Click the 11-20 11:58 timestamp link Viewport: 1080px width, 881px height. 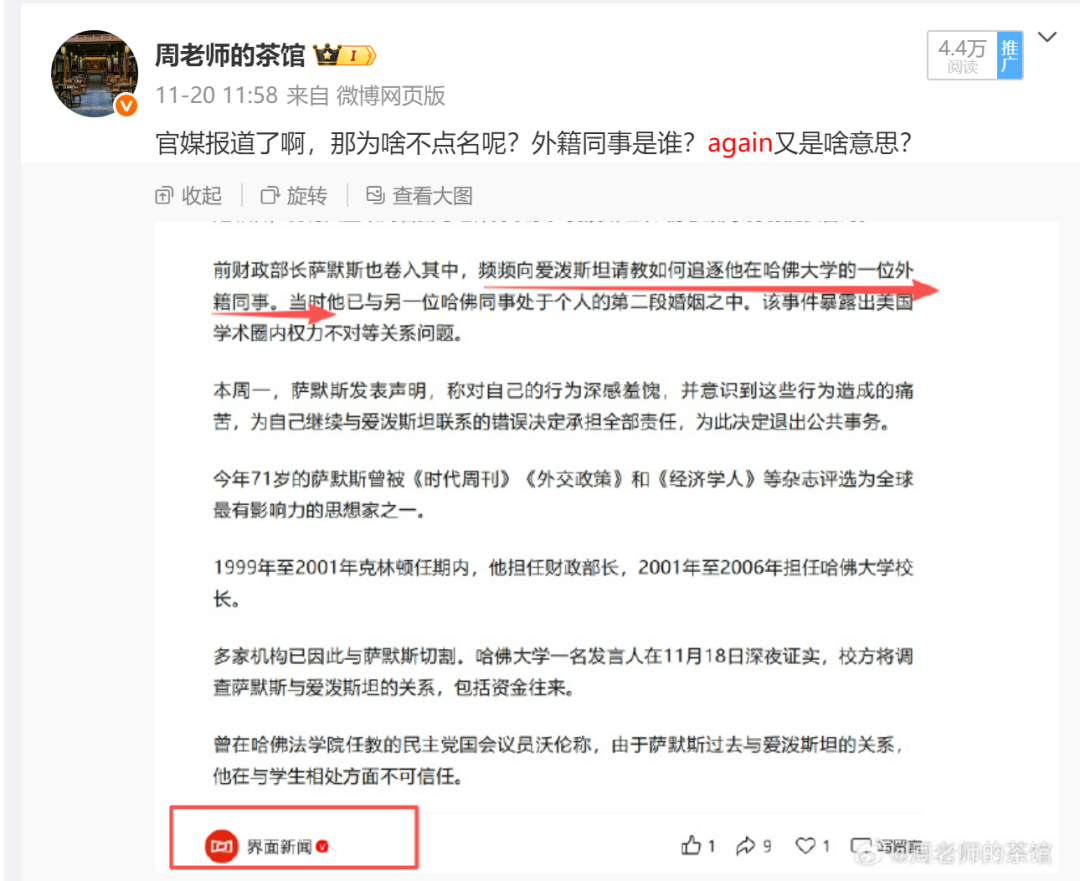216,95
